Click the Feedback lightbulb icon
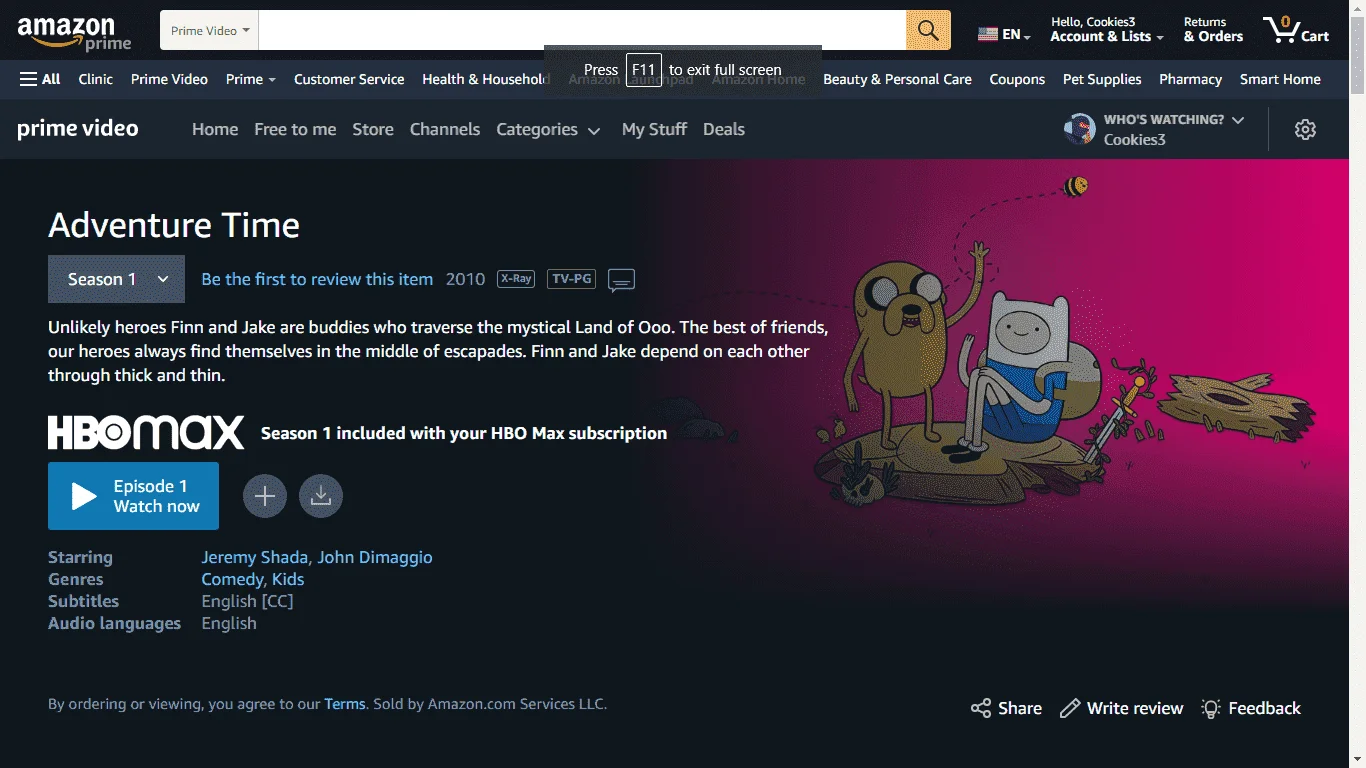Image resolution: width=1366 pixels, height=768 pixels. coord(1211,708)
